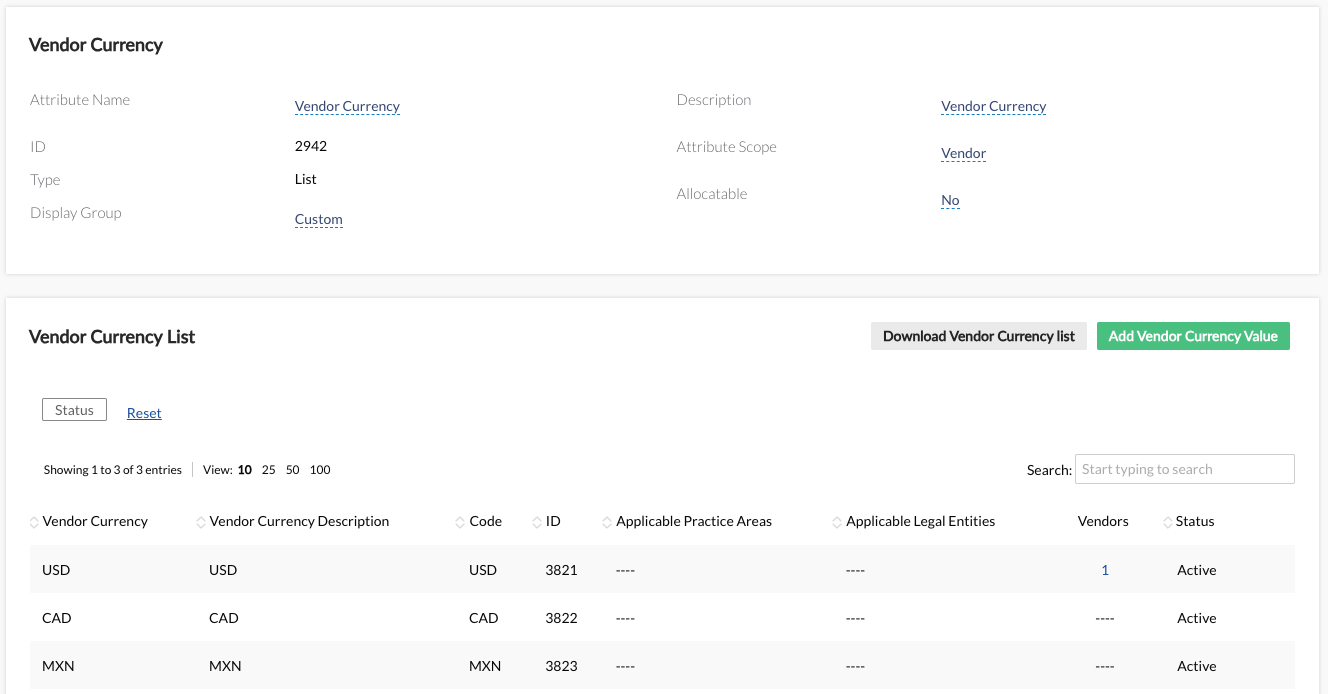The height and width of the screenshot is (694, 1328).
Task: Change the Allocatable No value
Action: pos(950,201)
